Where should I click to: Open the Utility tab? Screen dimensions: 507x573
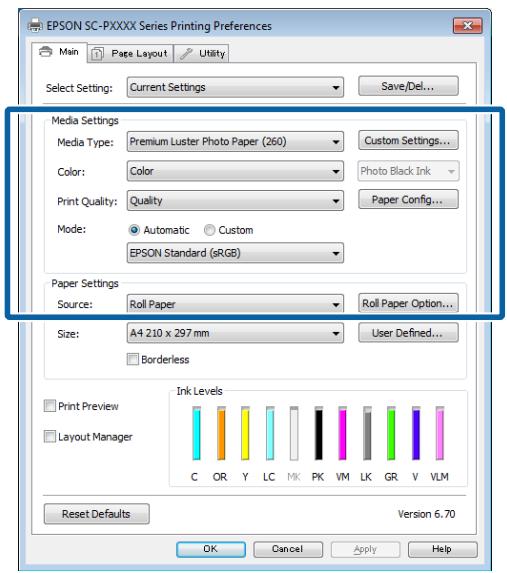pos(201,54)
